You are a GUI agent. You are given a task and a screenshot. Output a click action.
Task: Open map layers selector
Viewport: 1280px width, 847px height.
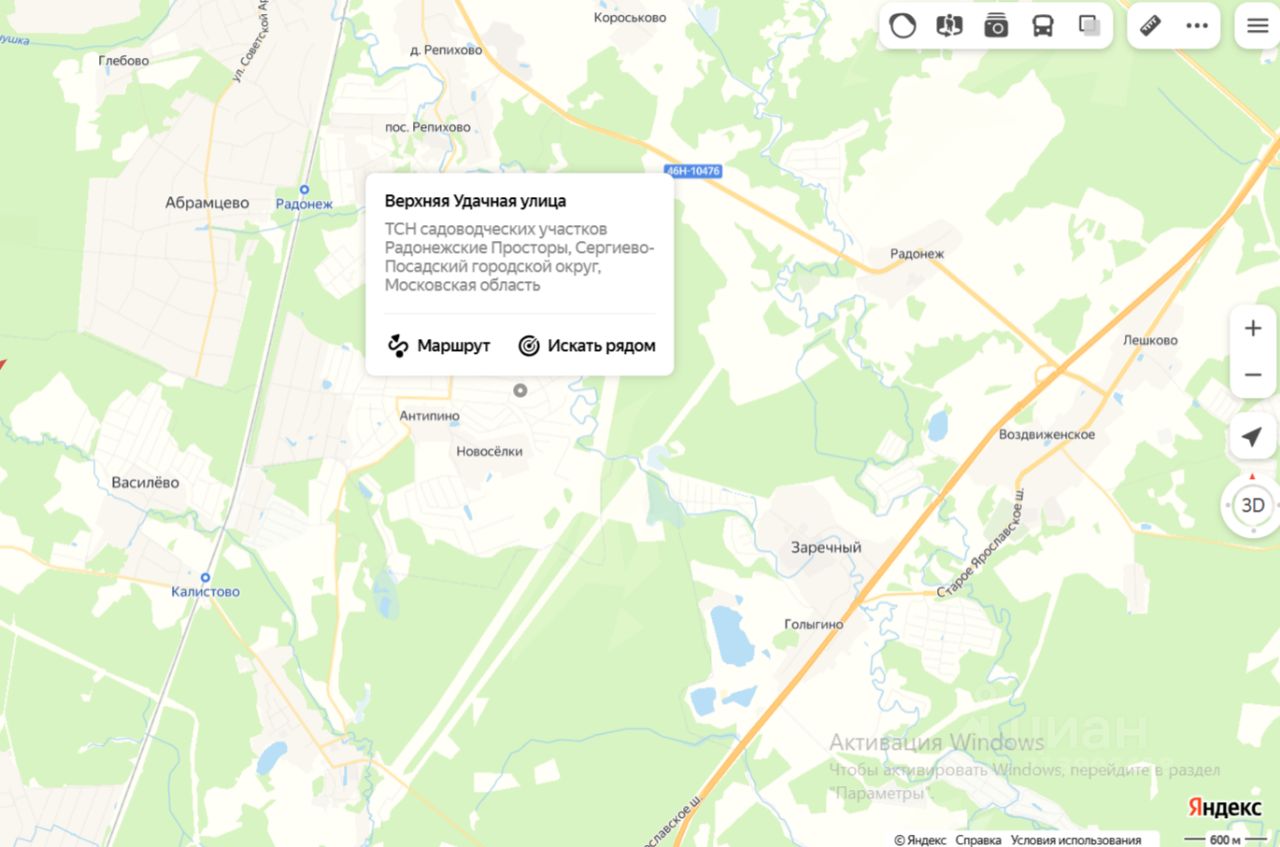[1090, 26]
